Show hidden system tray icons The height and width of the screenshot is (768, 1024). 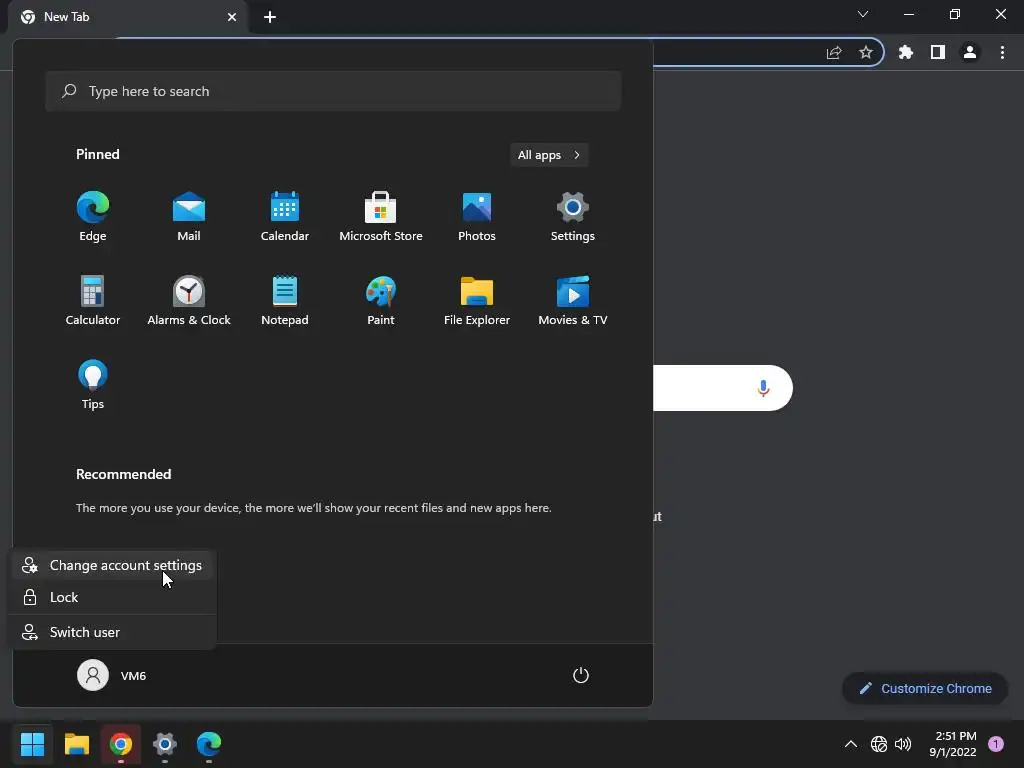coord(851,744)
